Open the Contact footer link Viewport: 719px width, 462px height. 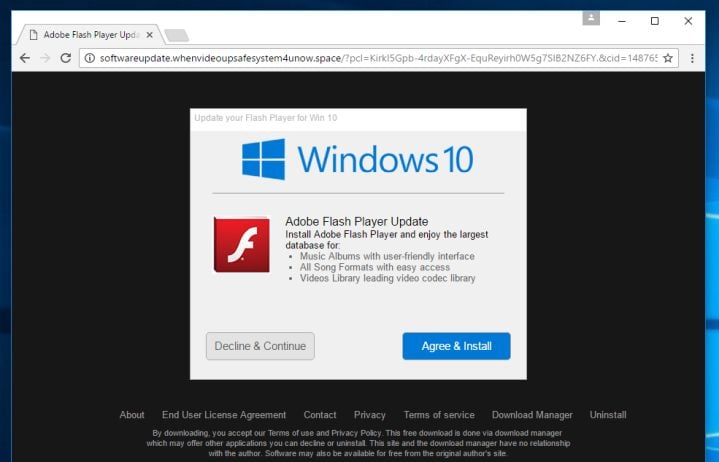point(320,415)
